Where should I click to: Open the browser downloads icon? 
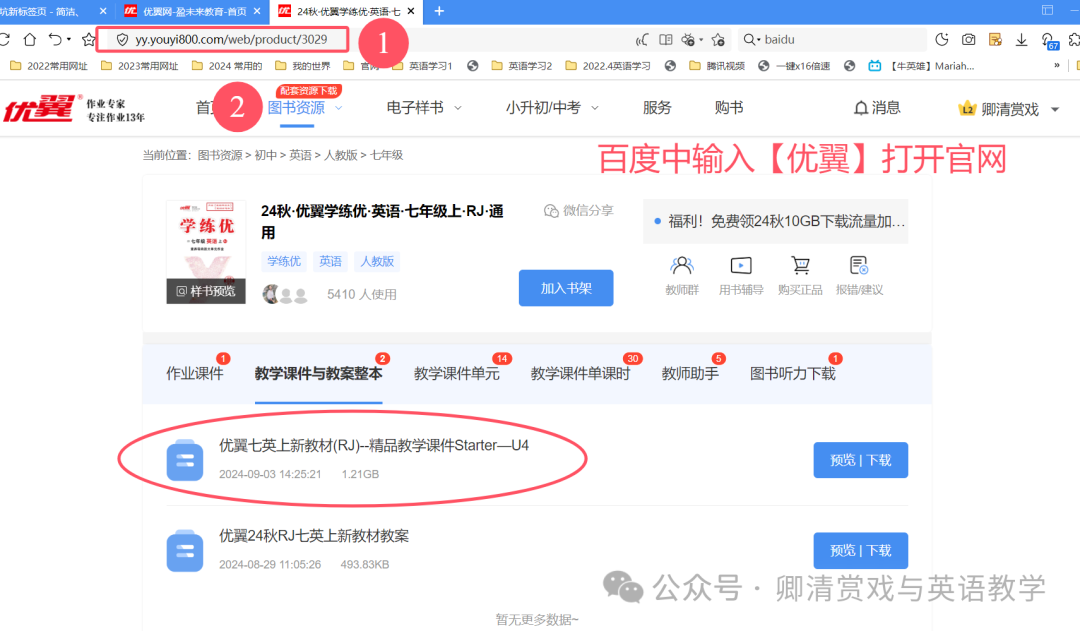(x=1021, y=40)
